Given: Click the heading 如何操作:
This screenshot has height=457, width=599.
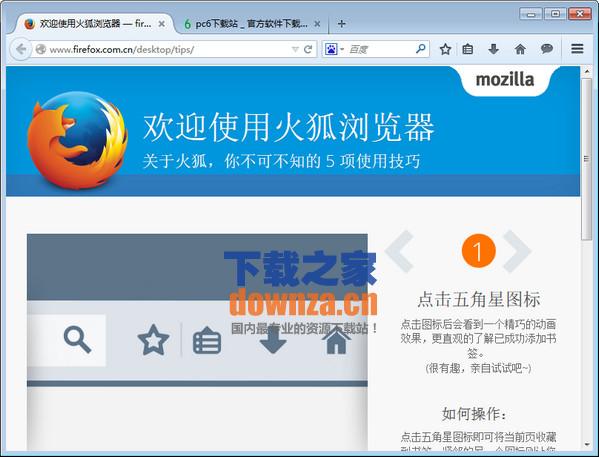Looking at the screenshot, I should (x=474, y=414).
